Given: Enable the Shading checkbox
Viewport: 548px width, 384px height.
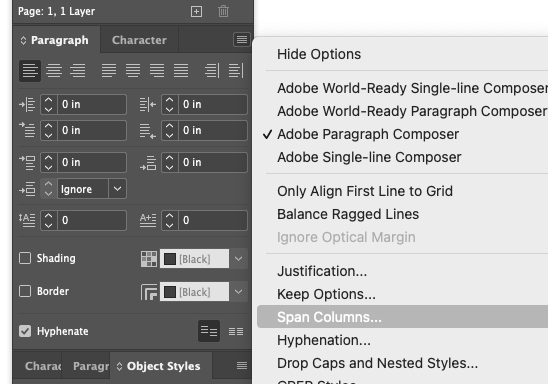Looking at the screenshot, I should [25, 258].
